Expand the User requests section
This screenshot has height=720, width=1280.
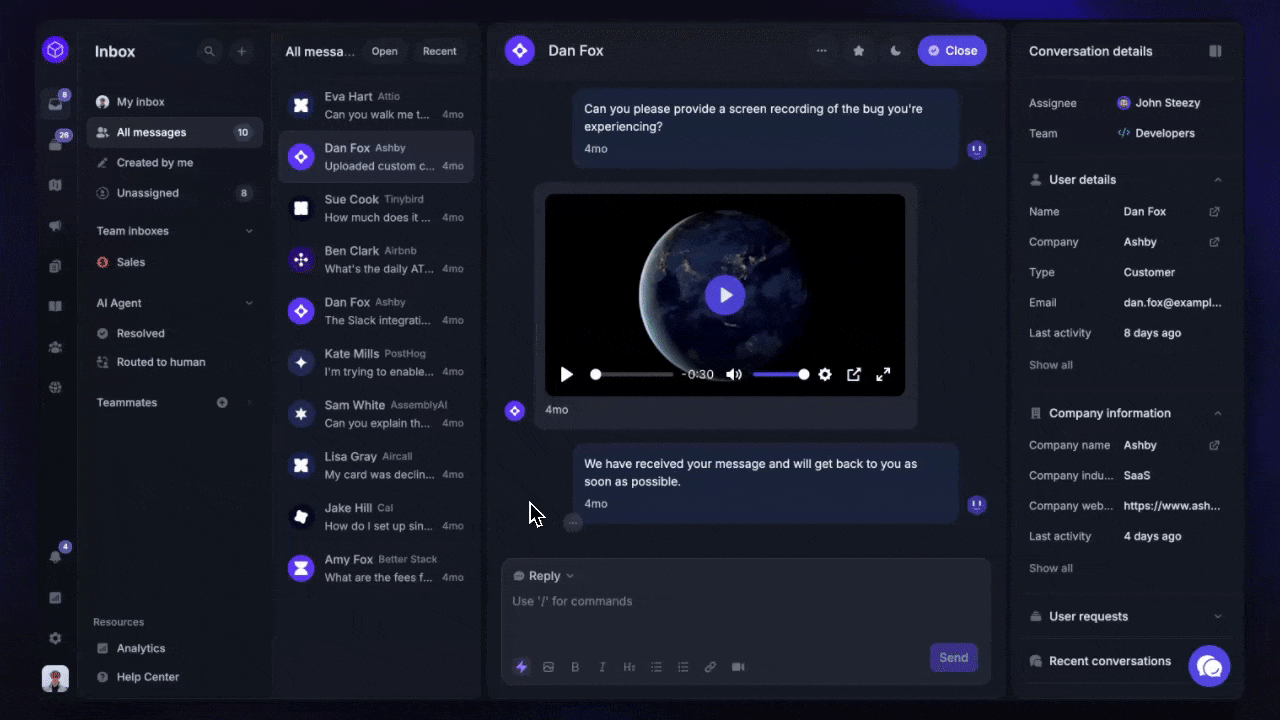[1217, 617]
